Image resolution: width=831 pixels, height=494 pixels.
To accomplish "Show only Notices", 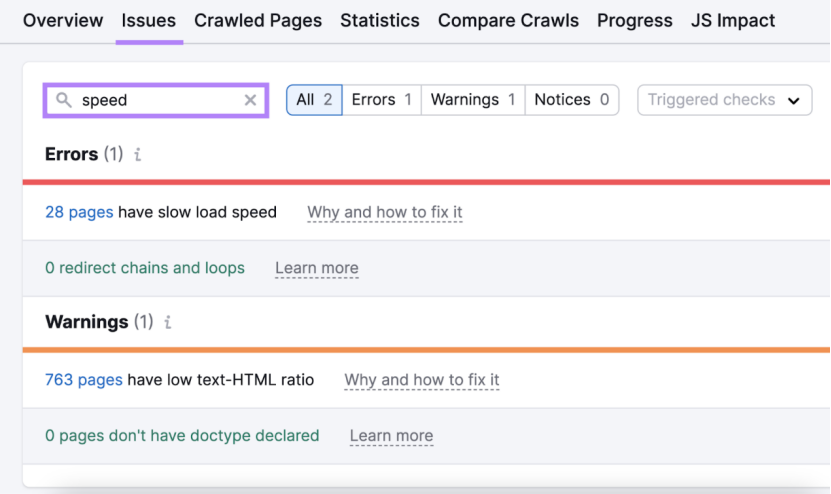I will [x=571, y=100].
